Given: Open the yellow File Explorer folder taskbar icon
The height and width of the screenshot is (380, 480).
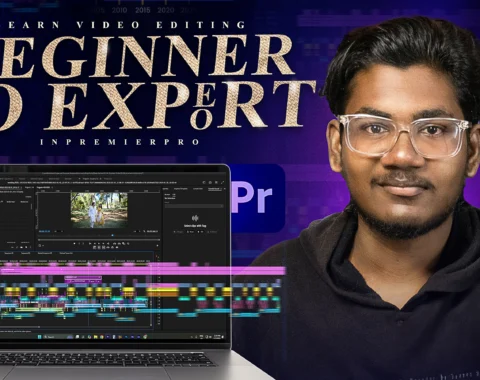Looking at the screenshot, I should pos(96,337).
